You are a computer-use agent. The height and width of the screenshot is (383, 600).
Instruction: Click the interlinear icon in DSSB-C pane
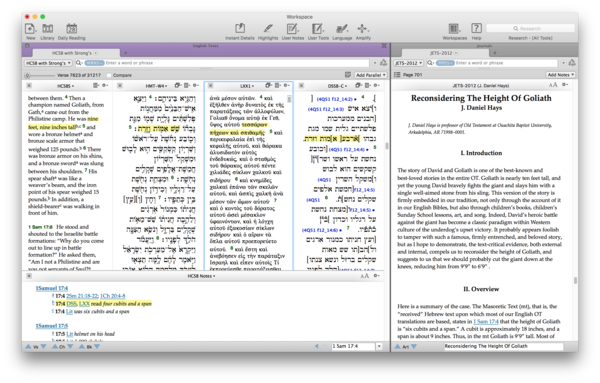click(x=359, y=85)
